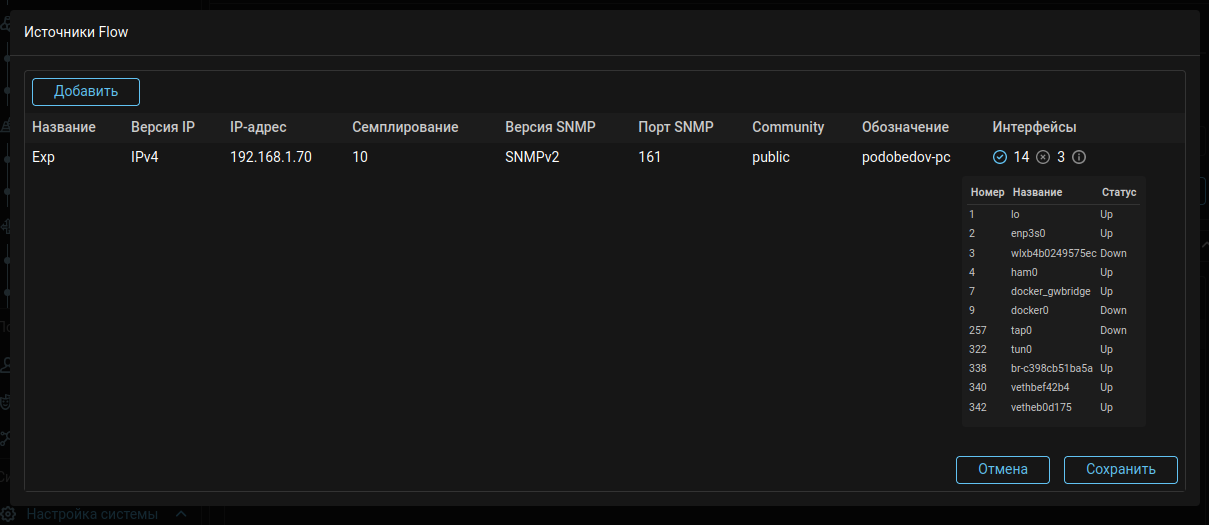Viewport: 1209px width, 525px height.
Task: Click the SNMPv2 version cell
Action: tap(532, 157)
